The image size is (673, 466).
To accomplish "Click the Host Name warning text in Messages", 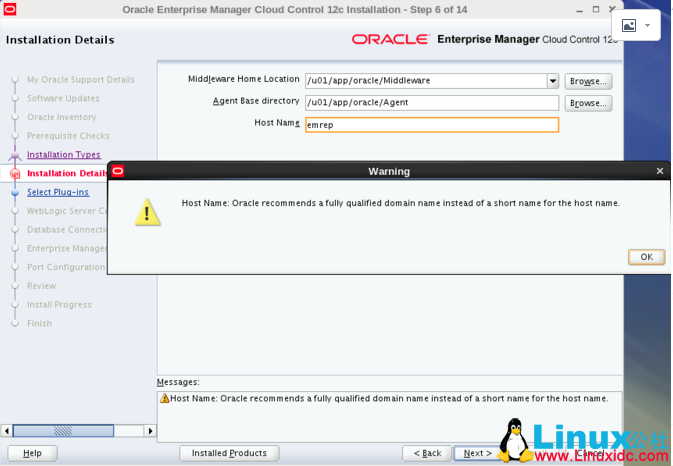I will [x=389, y=398].
